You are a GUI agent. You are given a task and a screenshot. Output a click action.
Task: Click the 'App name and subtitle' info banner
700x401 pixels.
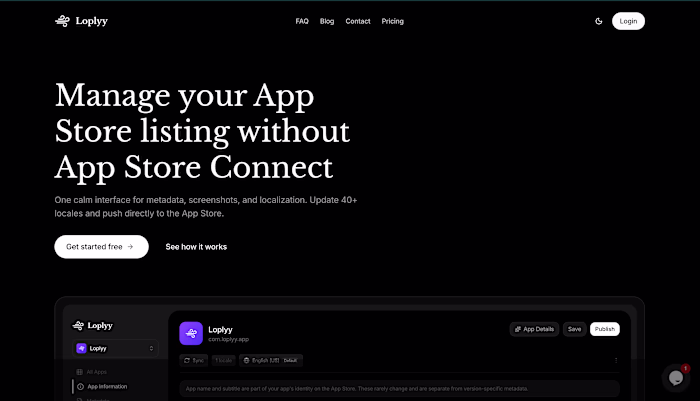point(400,389)
